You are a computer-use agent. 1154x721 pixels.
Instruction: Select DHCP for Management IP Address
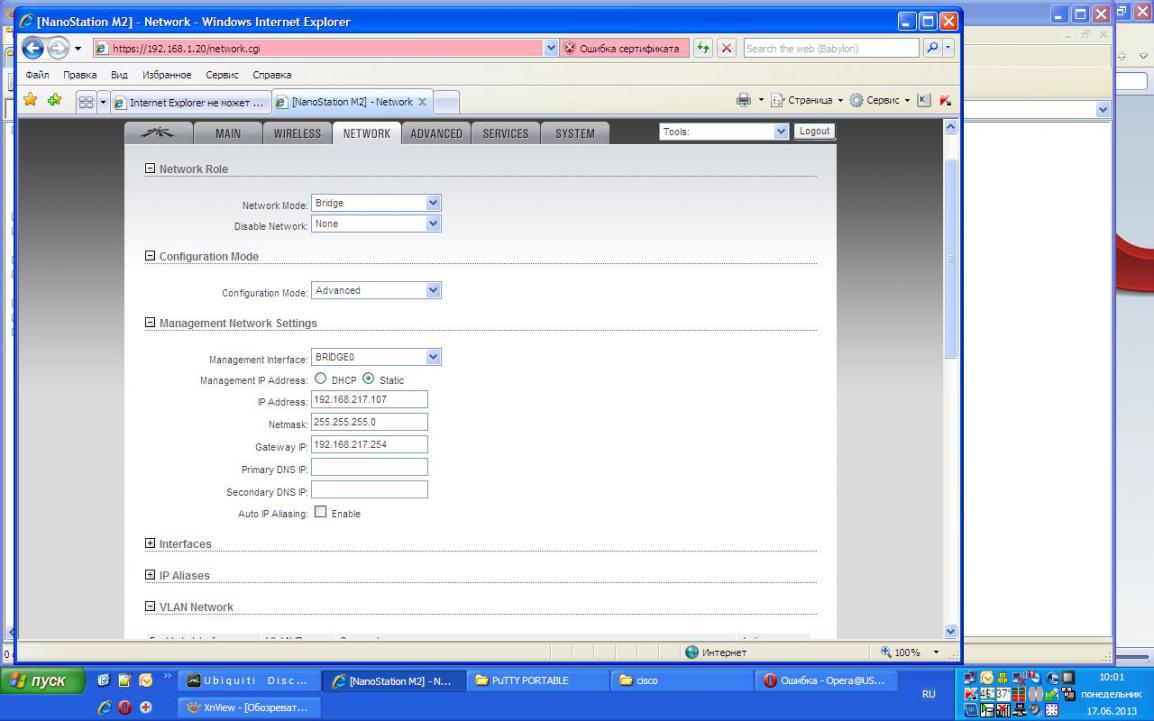[323, 379]
